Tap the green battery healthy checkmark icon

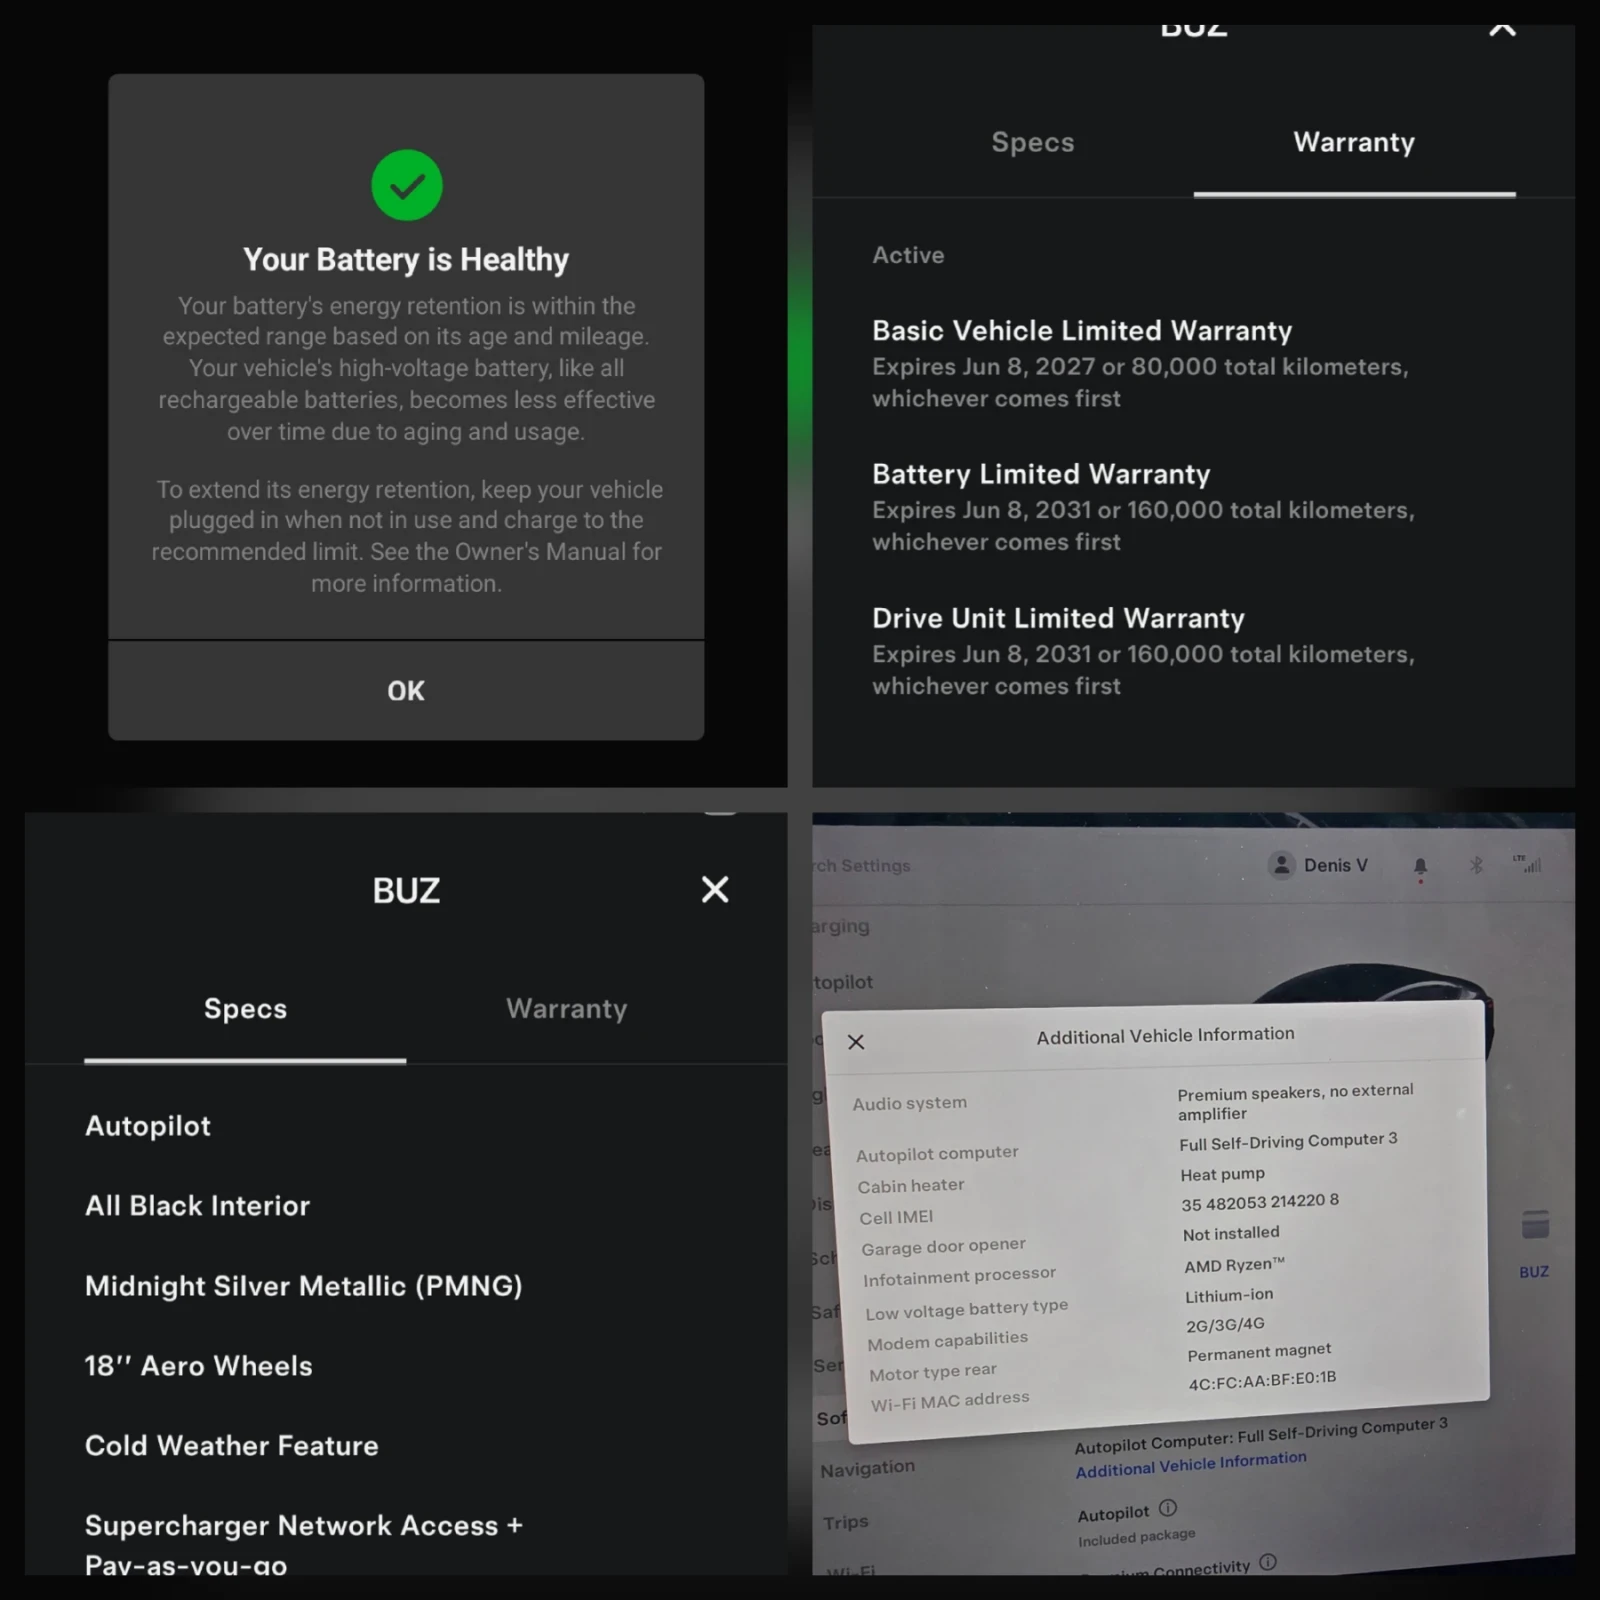click(x=406, y=185)
